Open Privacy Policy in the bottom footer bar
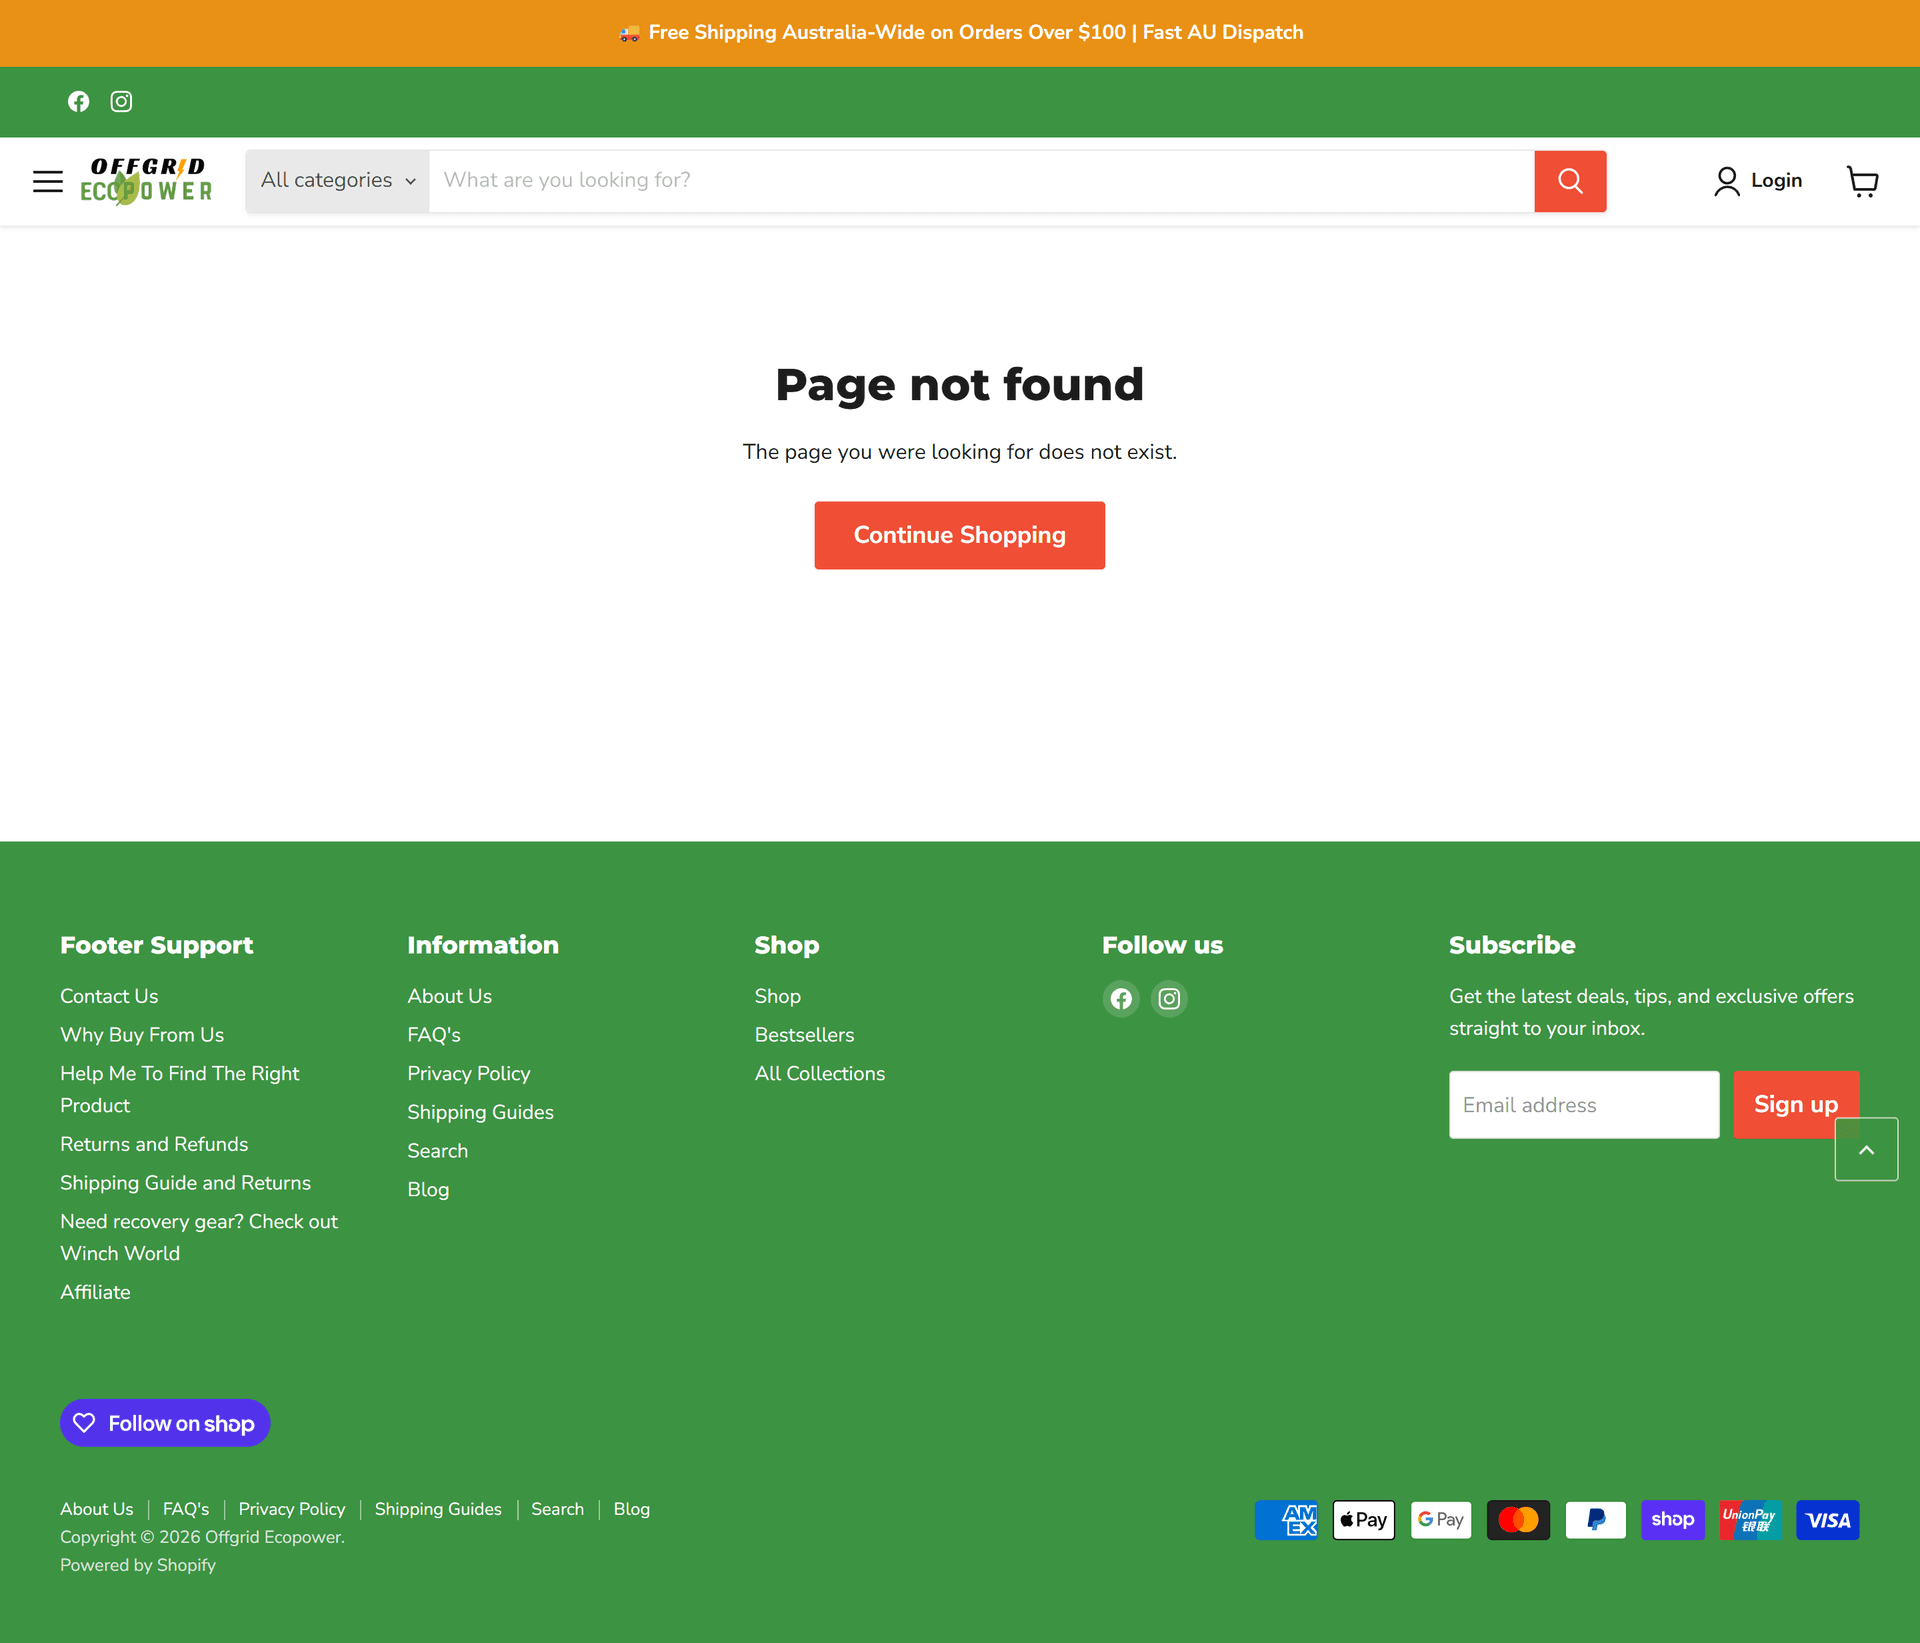This screenshot has width=1920, height=1643. pyautogui.click(x=291, y=1509)
